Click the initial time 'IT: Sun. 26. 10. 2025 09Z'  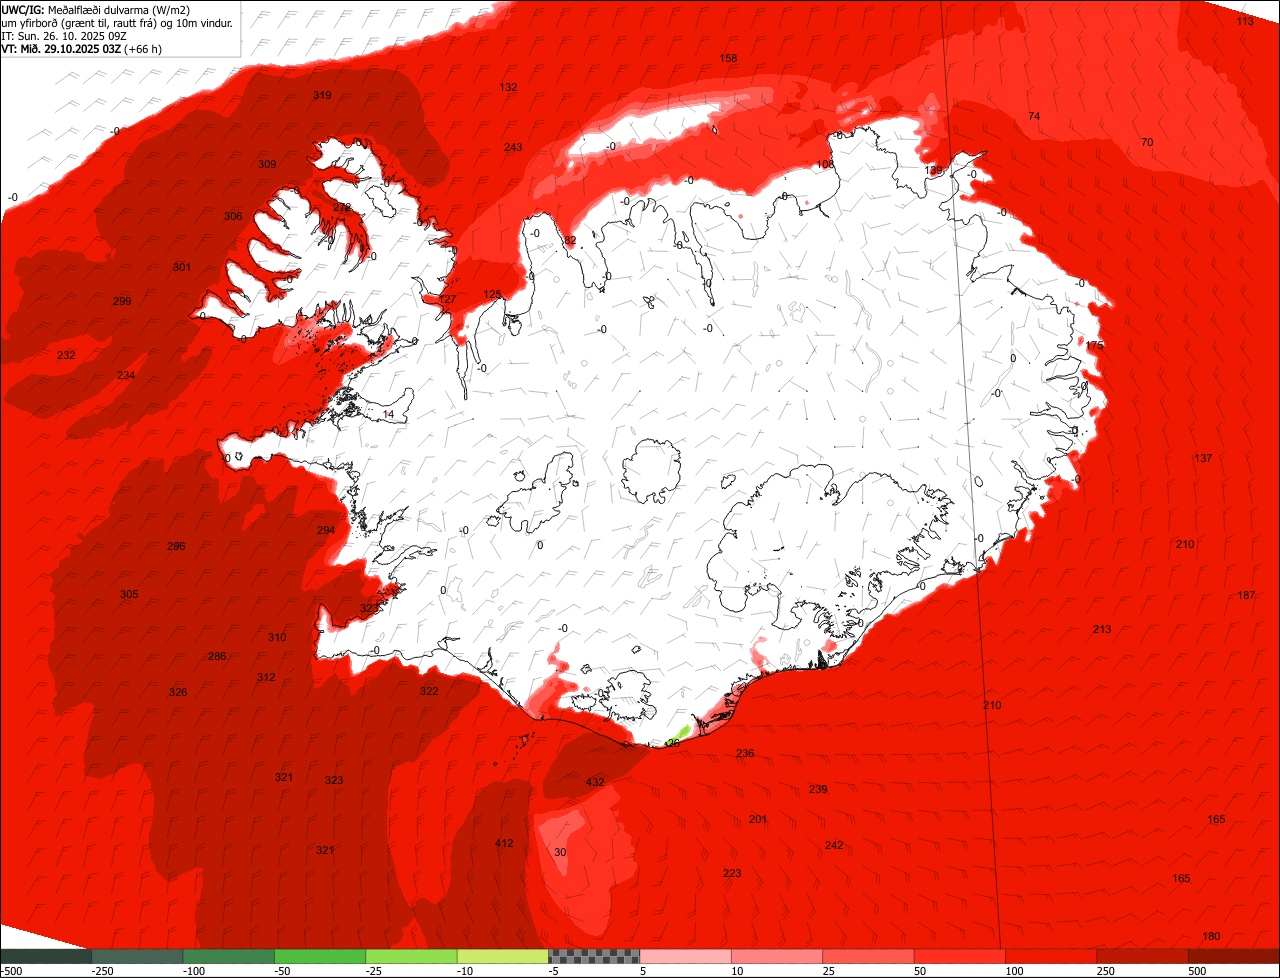[64, 35]
